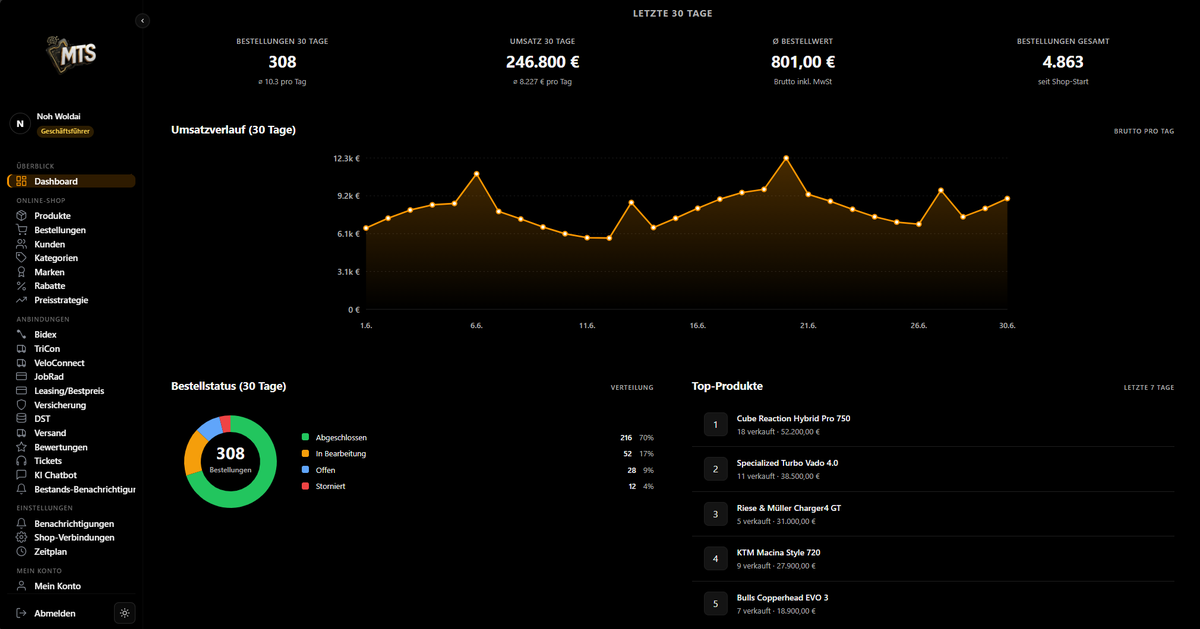
Task: Click the peak data point on the Umsatzverlauf chart
Action: coord(786,158)
